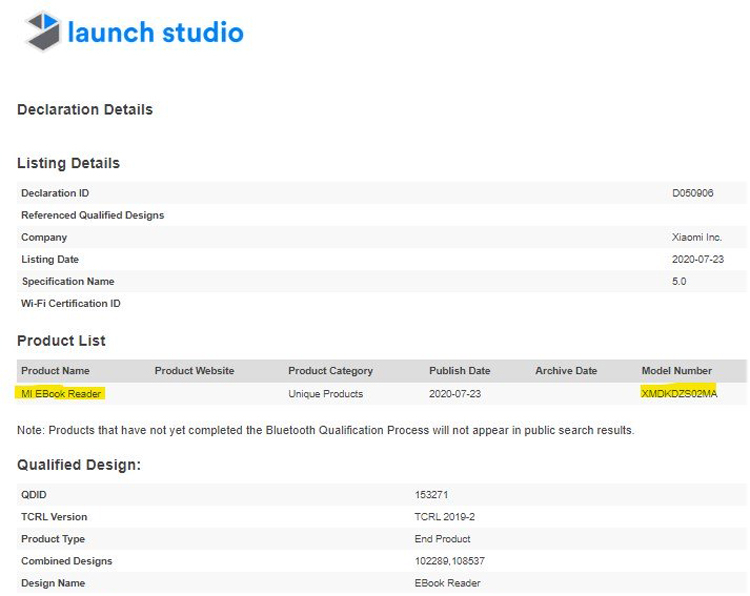The image size is (750, 596).
Task: Select the combined designs value 102289,108537
Action: (450, 561)
